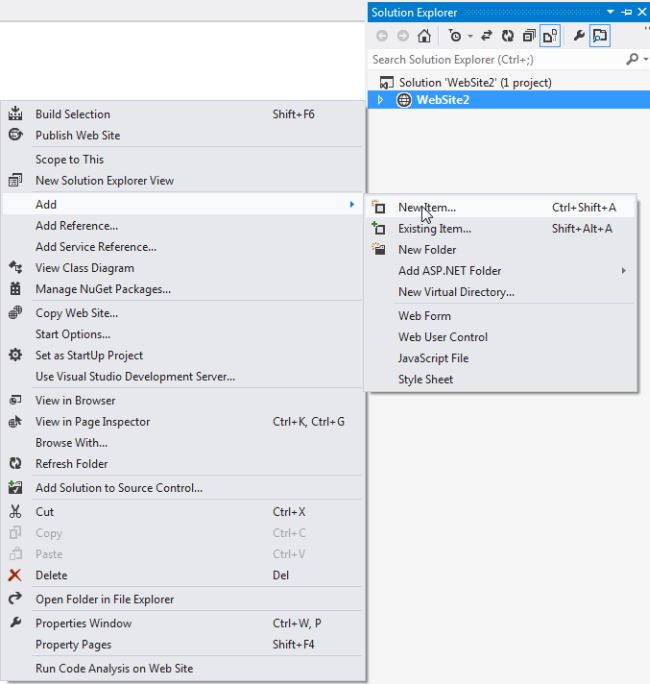
Task: Click the View in Browser icon
Action: [x=15, y=400]
